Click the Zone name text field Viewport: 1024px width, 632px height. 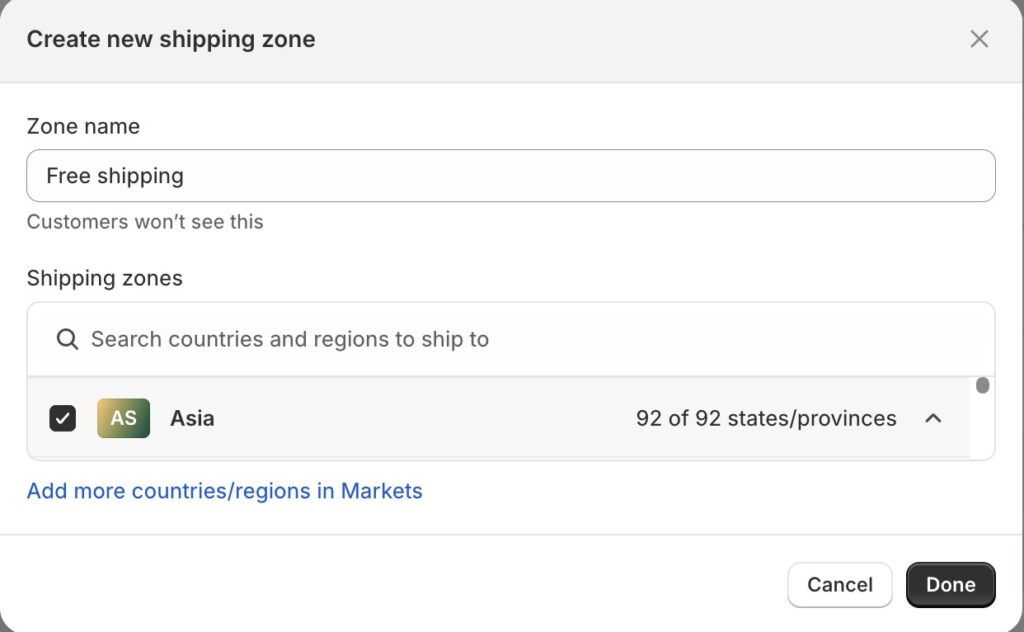click(510, 175)
